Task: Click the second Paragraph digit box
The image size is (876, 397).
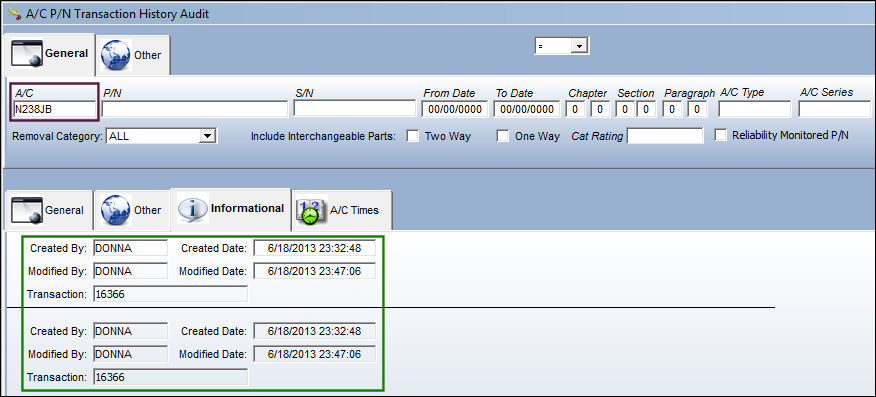Action: point(697,109)
